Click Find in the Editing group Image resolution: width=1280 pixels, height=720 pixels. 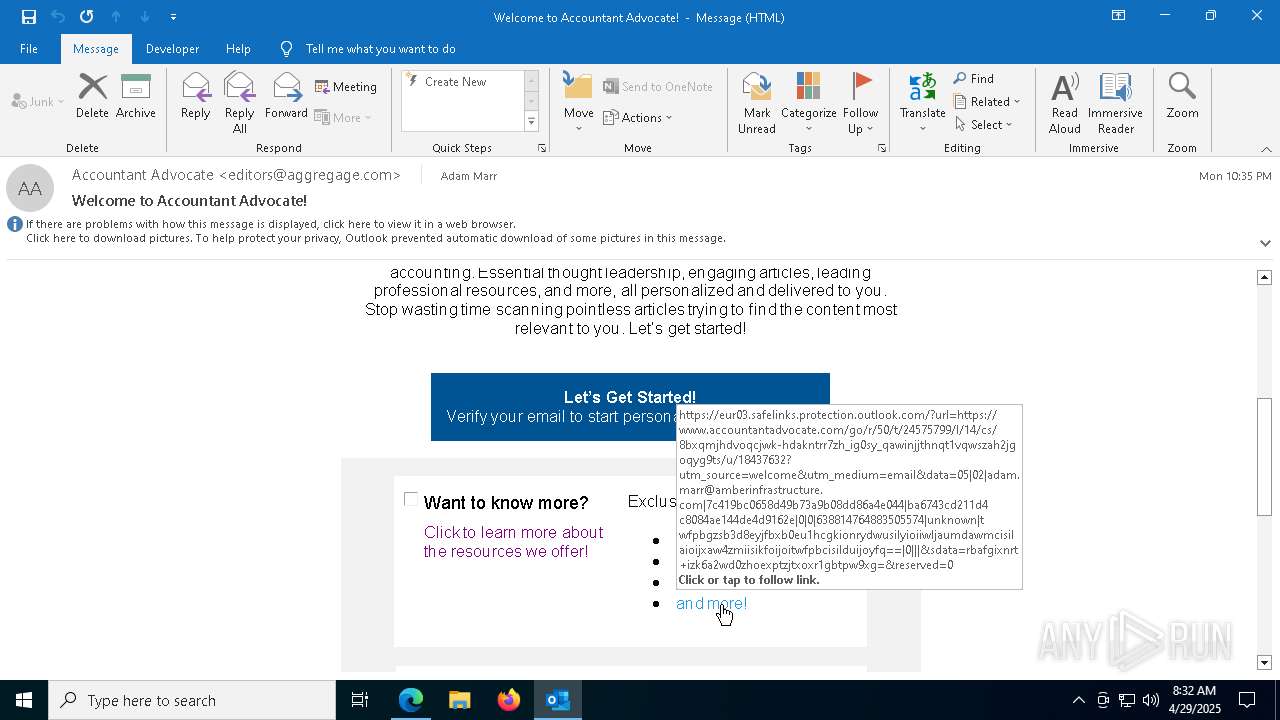(974, 79)
